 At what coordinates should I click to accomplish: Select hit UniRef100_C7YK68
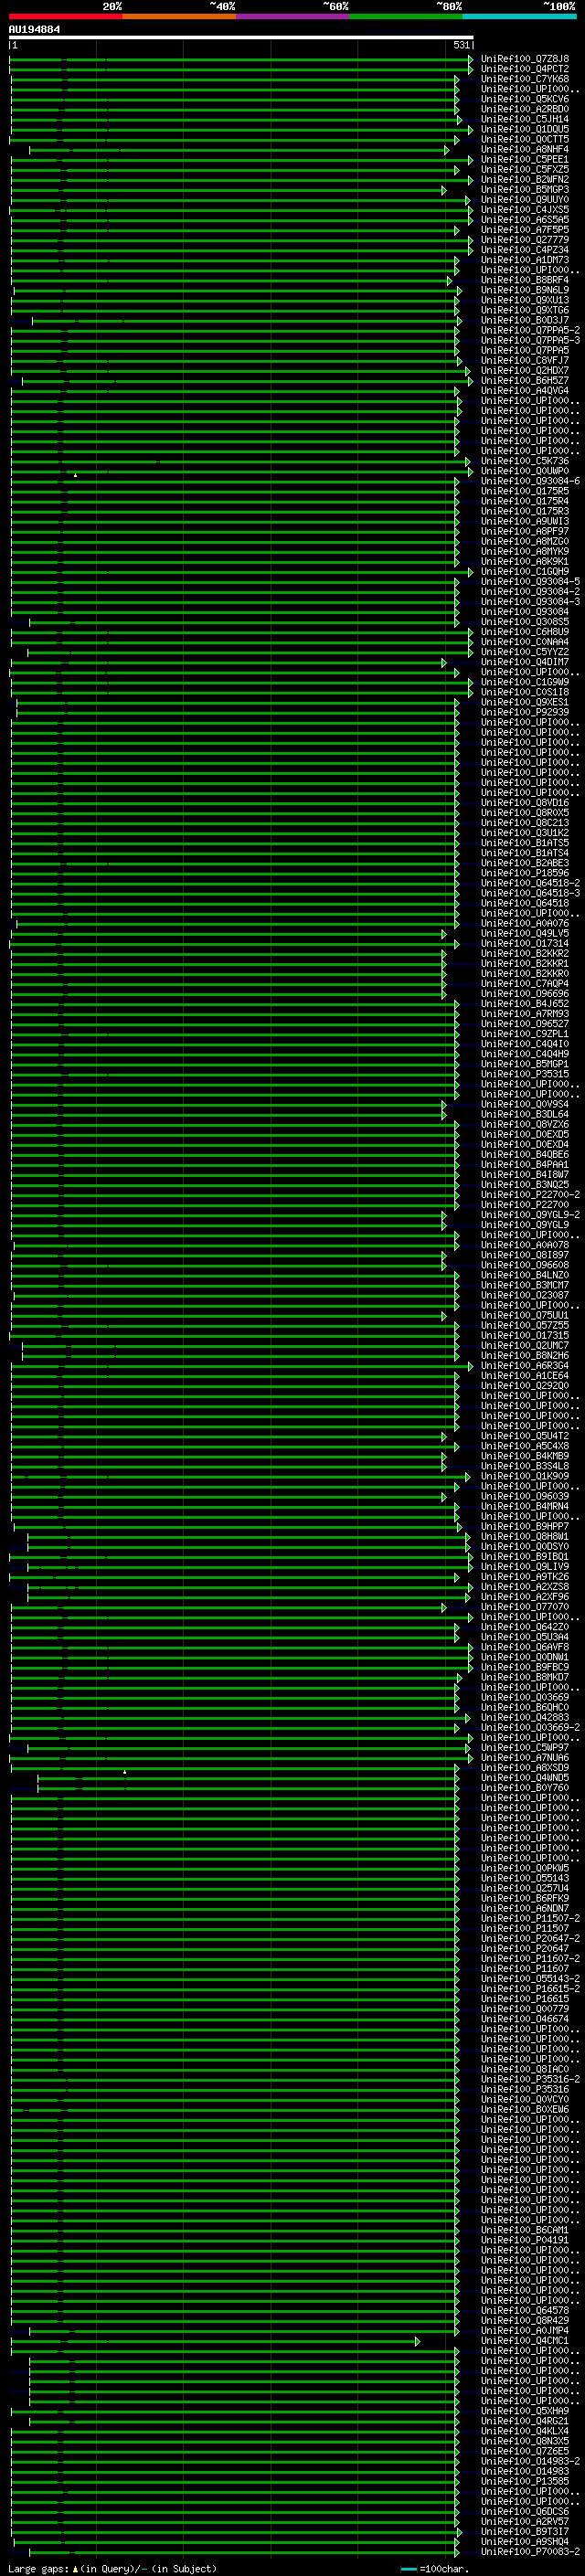(525, 79)
